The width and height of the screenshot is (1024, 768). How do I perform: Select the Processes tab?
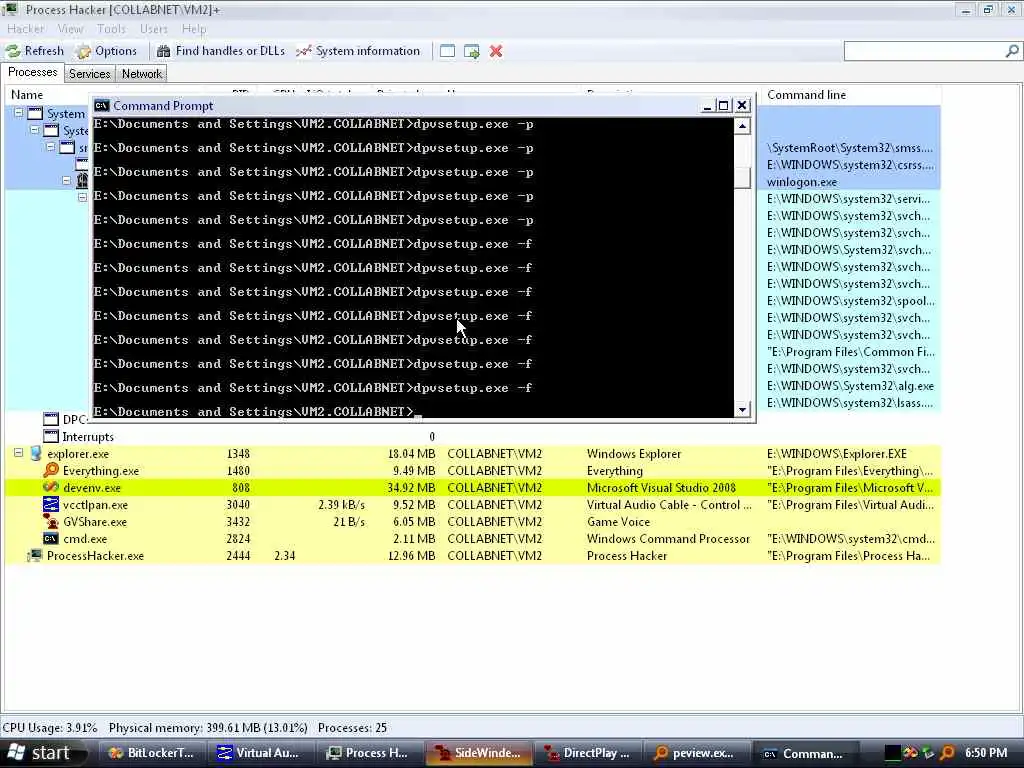[x=33, y=72]
